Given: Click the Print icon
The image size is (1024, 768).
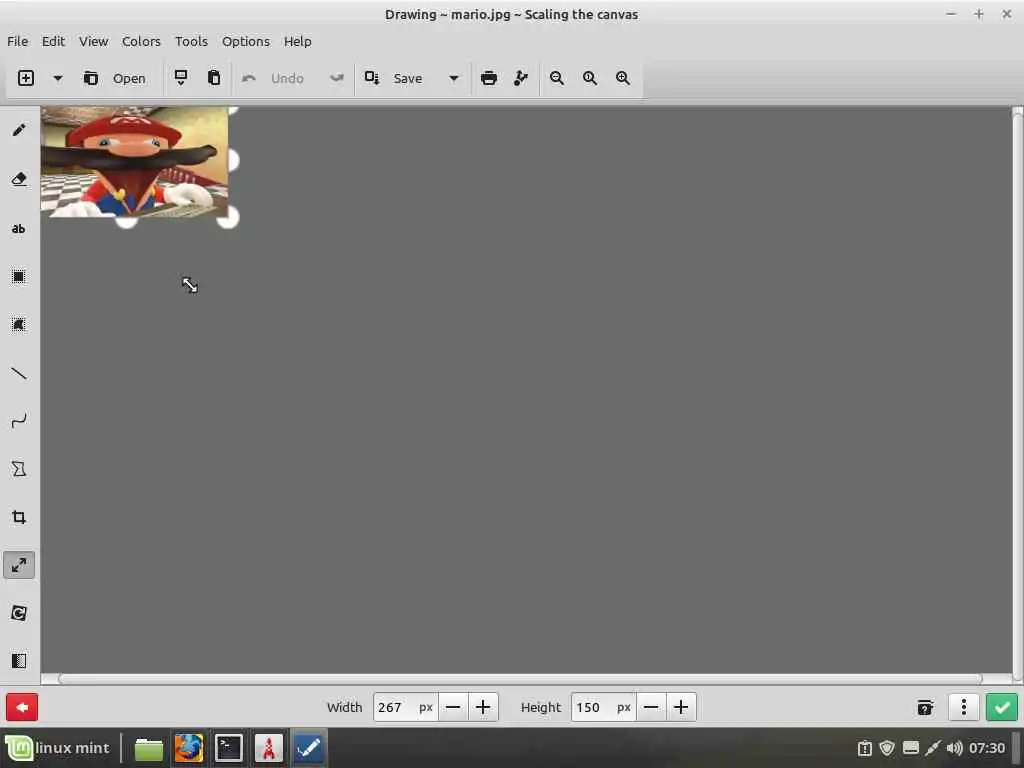Looking at the screenshot, I should (x=488, y=78).
